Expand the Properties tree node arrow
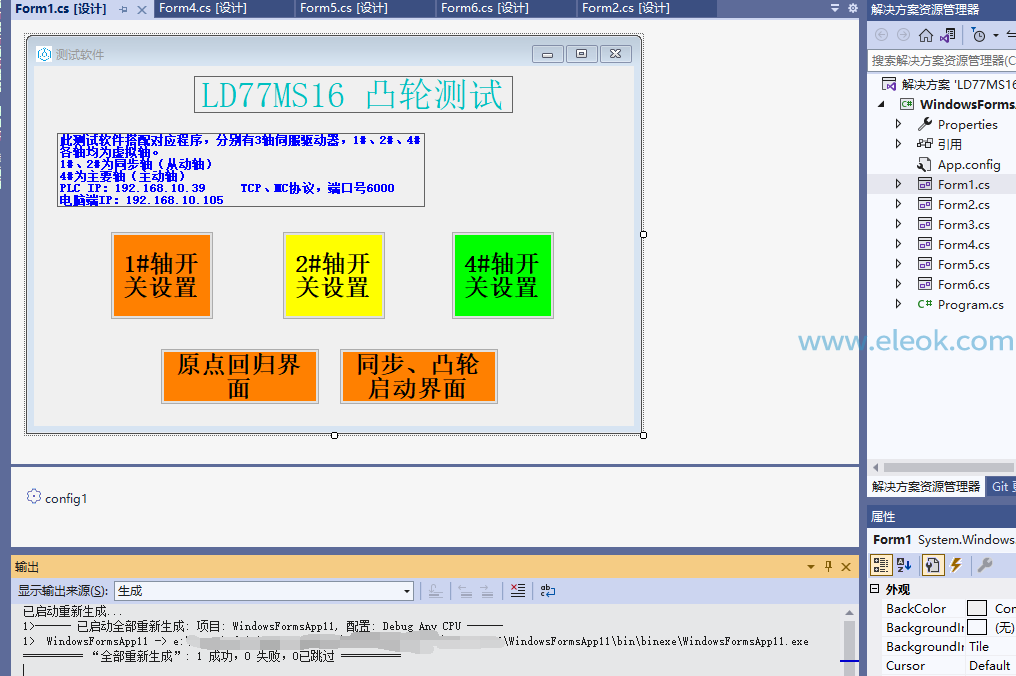The width and height of the screenshot is (1016, 676). coord(898,124)
